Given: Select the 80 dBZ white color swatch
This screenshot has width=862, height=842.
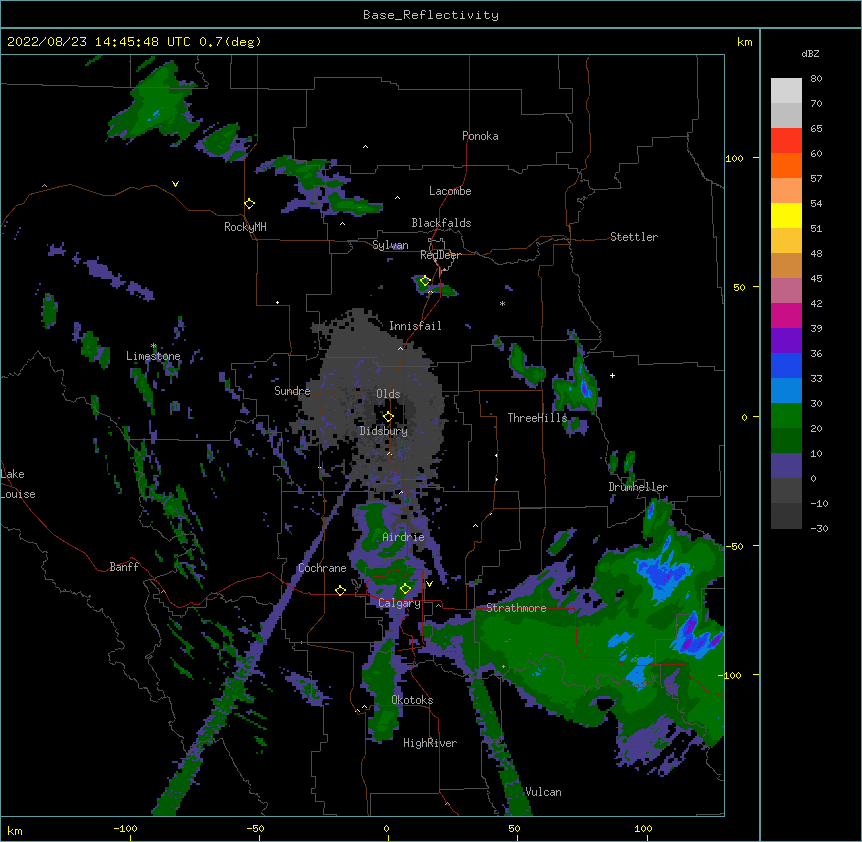Looking at the screenshot, I should click(786, 90).
